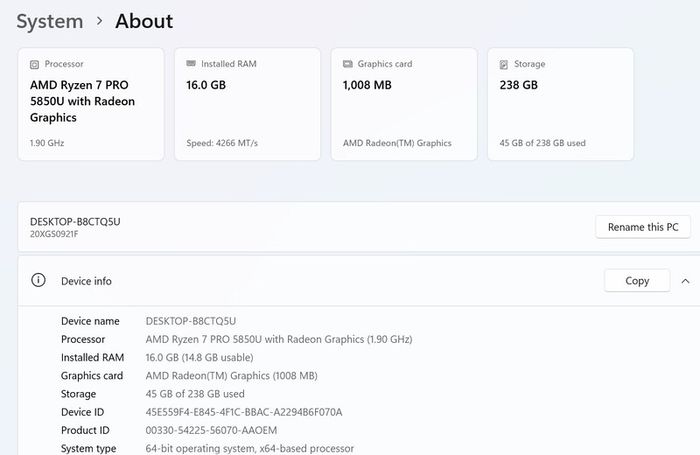Open the Installed RAM summary card
This screenshot has height=455, width=700.
click(247, 104)
